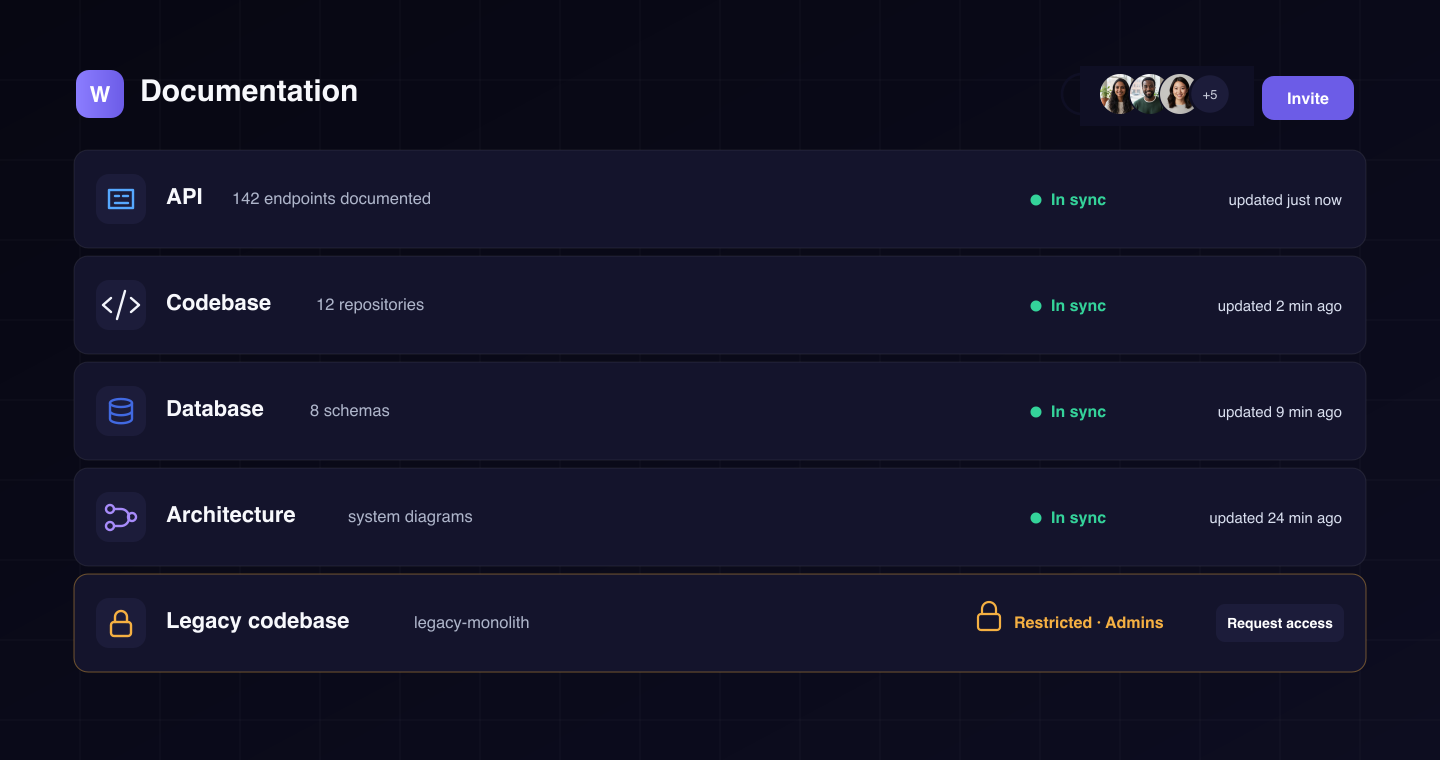Click the Documentation page heading
The width and height of the screenshot is (1440, 760).
[x=249, y=91]
